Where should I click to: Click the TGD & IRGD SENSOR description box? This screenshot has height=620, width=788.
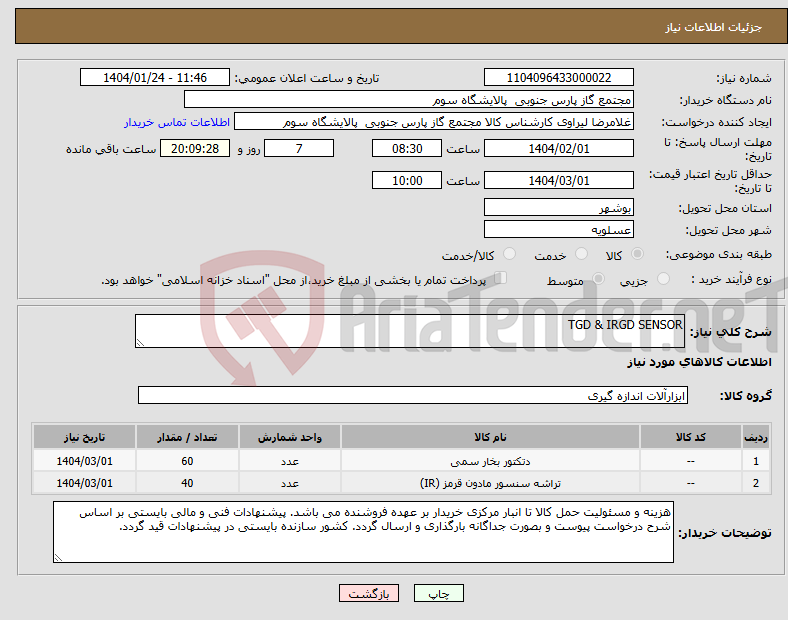coord(410,331)
